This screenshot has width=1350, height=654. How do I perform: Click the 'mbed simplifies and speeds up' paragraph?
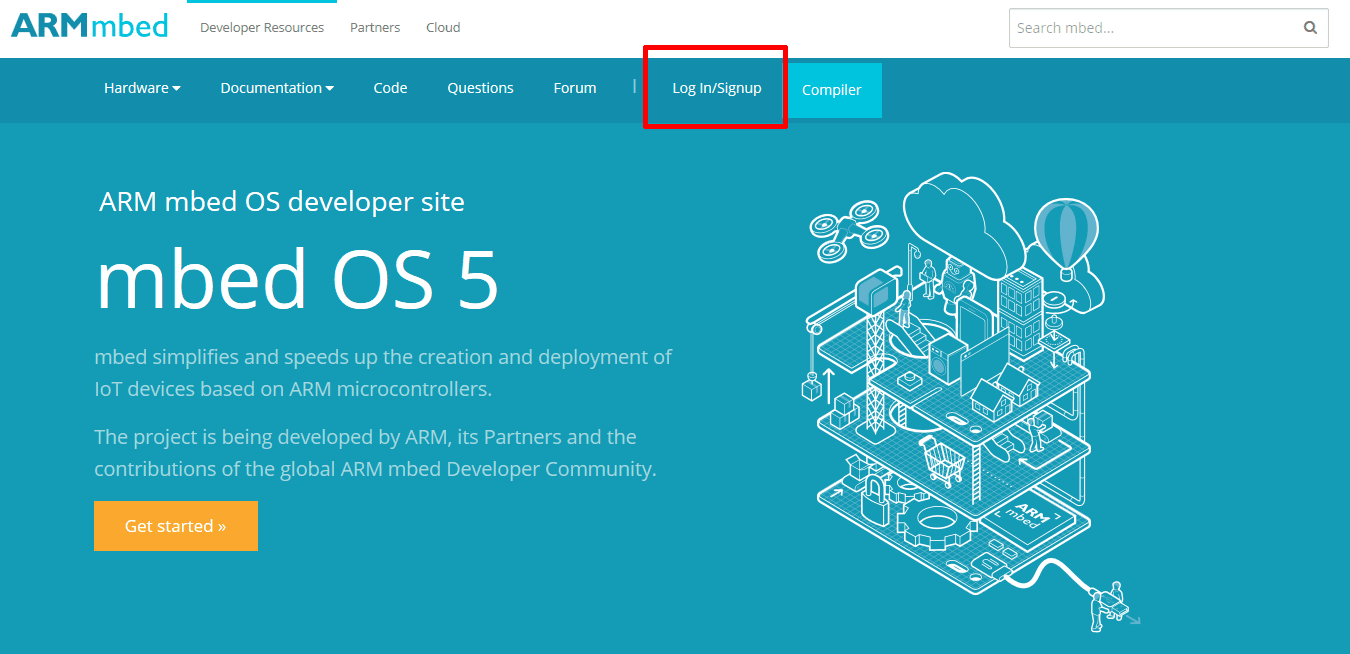click(x=383, y=373)
